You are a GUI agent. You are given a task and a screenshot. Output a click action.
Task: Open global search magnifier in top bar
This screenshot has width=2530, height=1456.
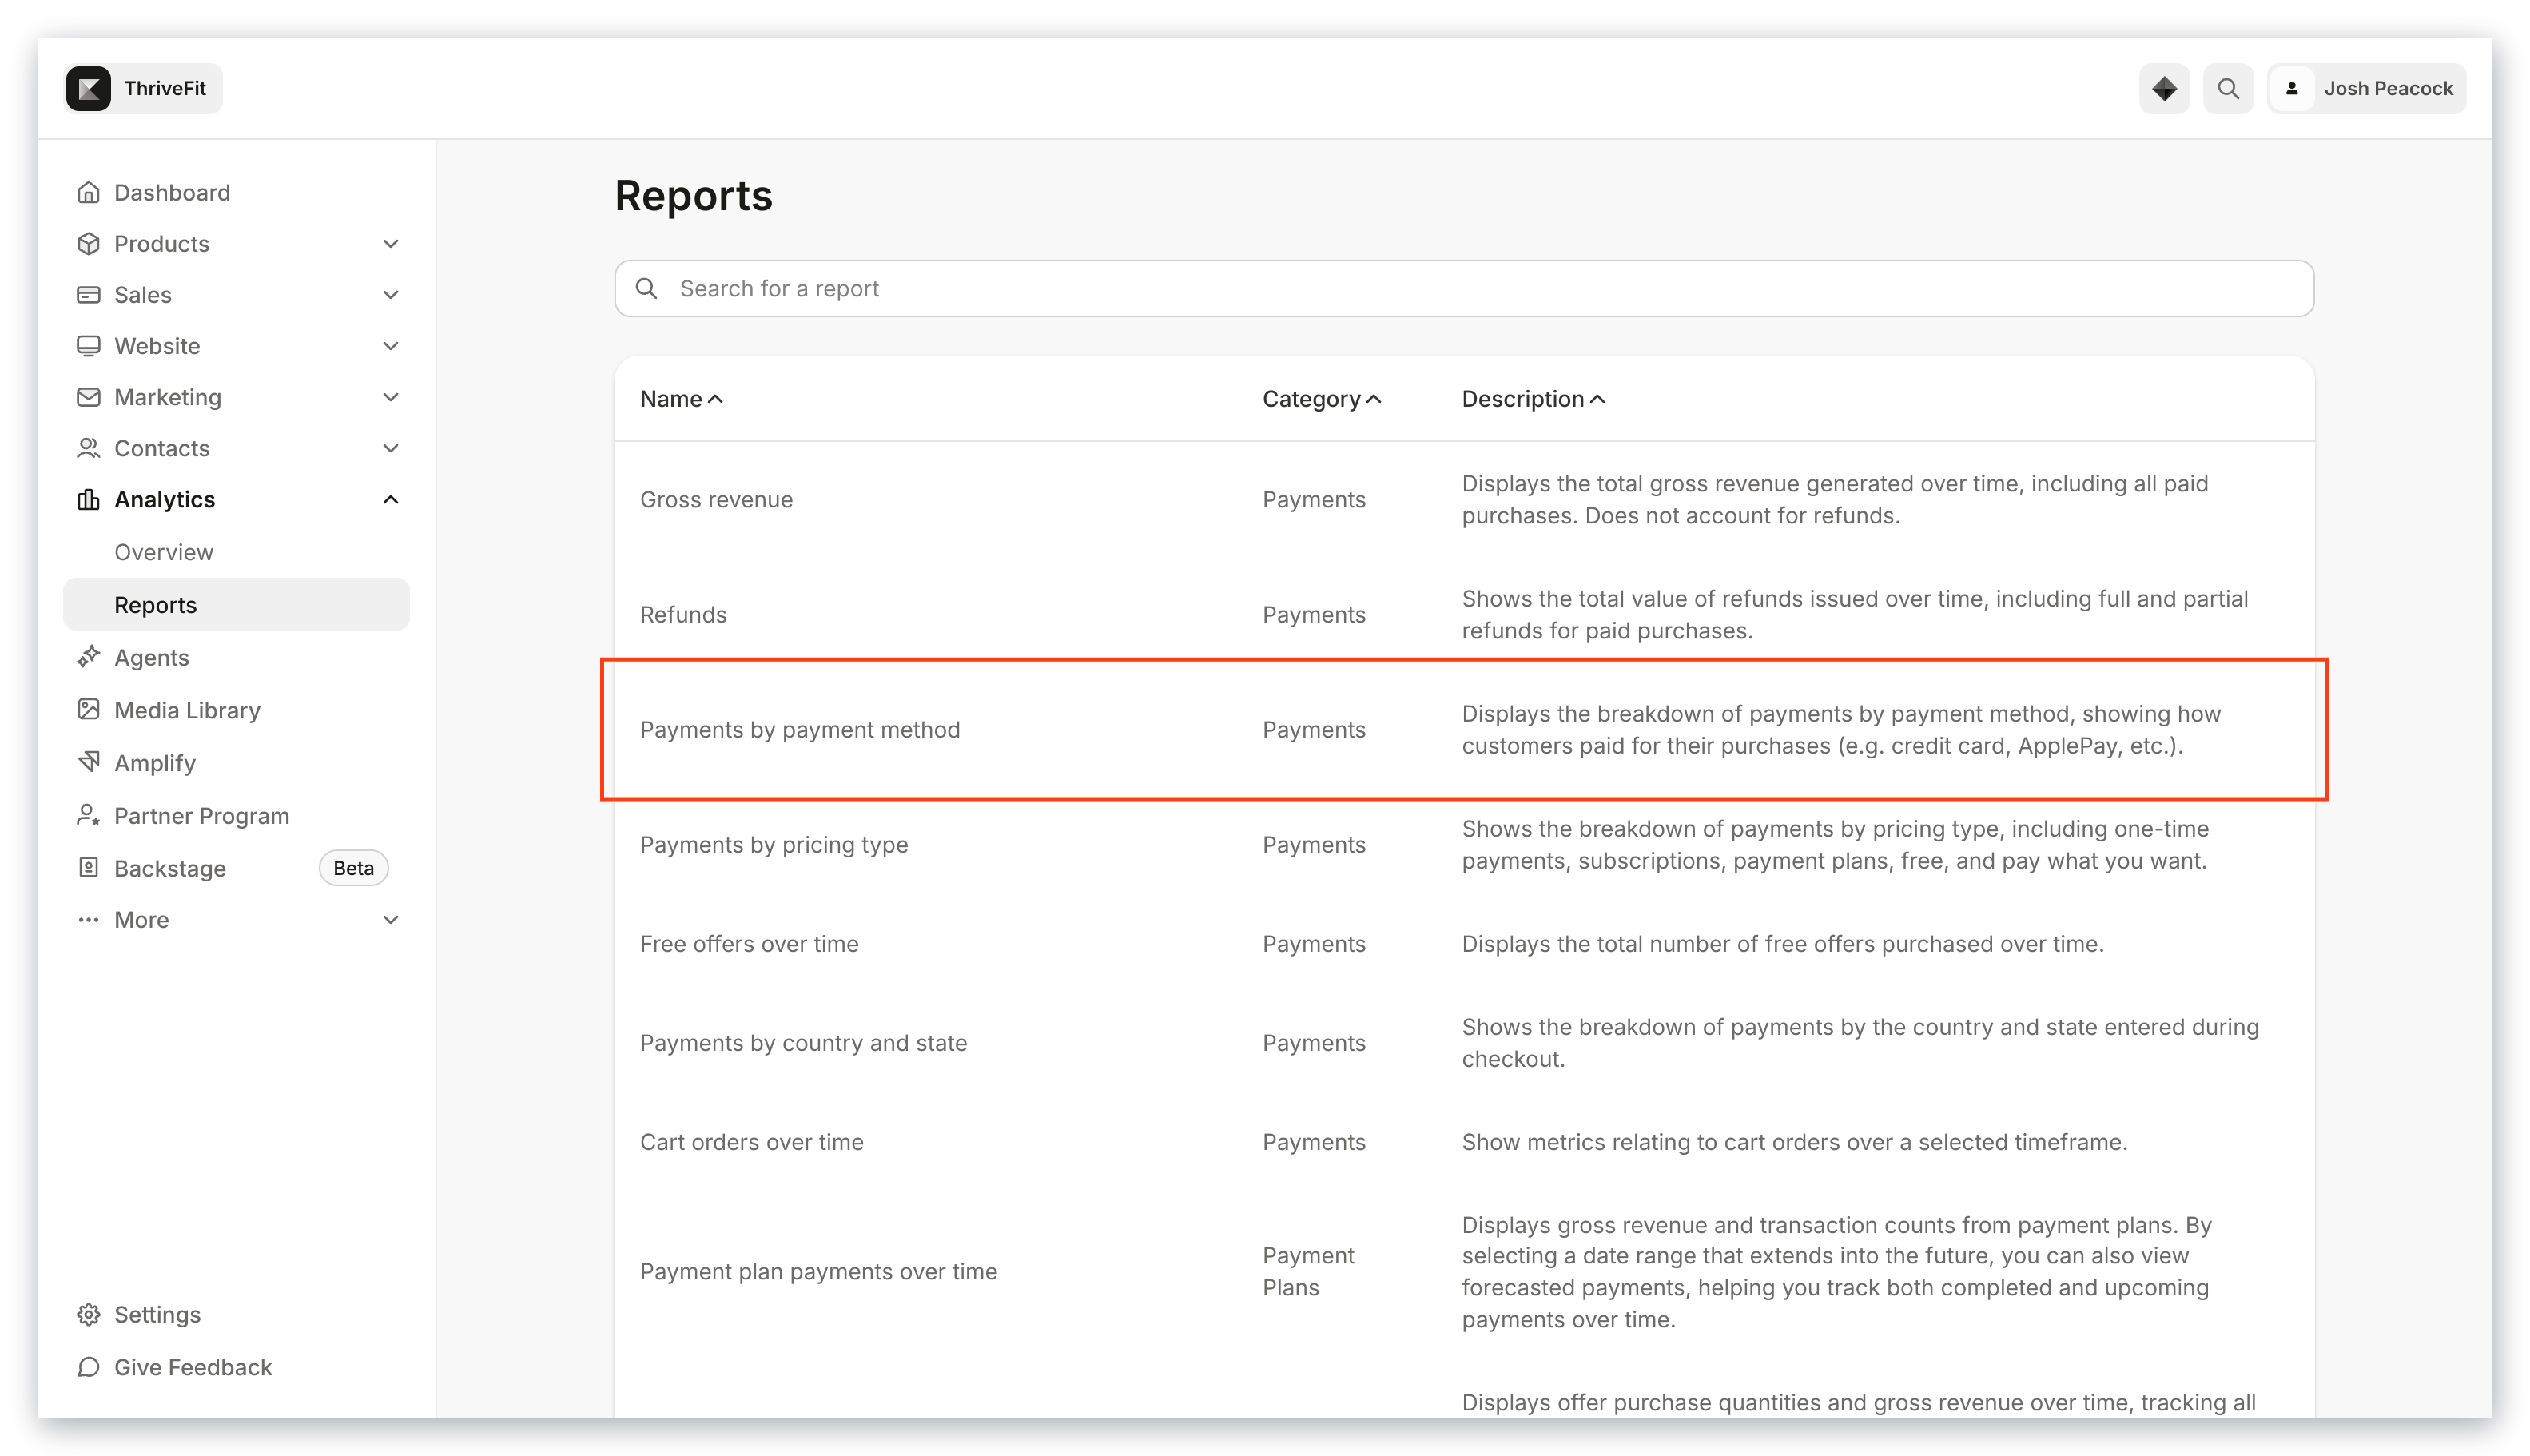(x=2228, y=88)
